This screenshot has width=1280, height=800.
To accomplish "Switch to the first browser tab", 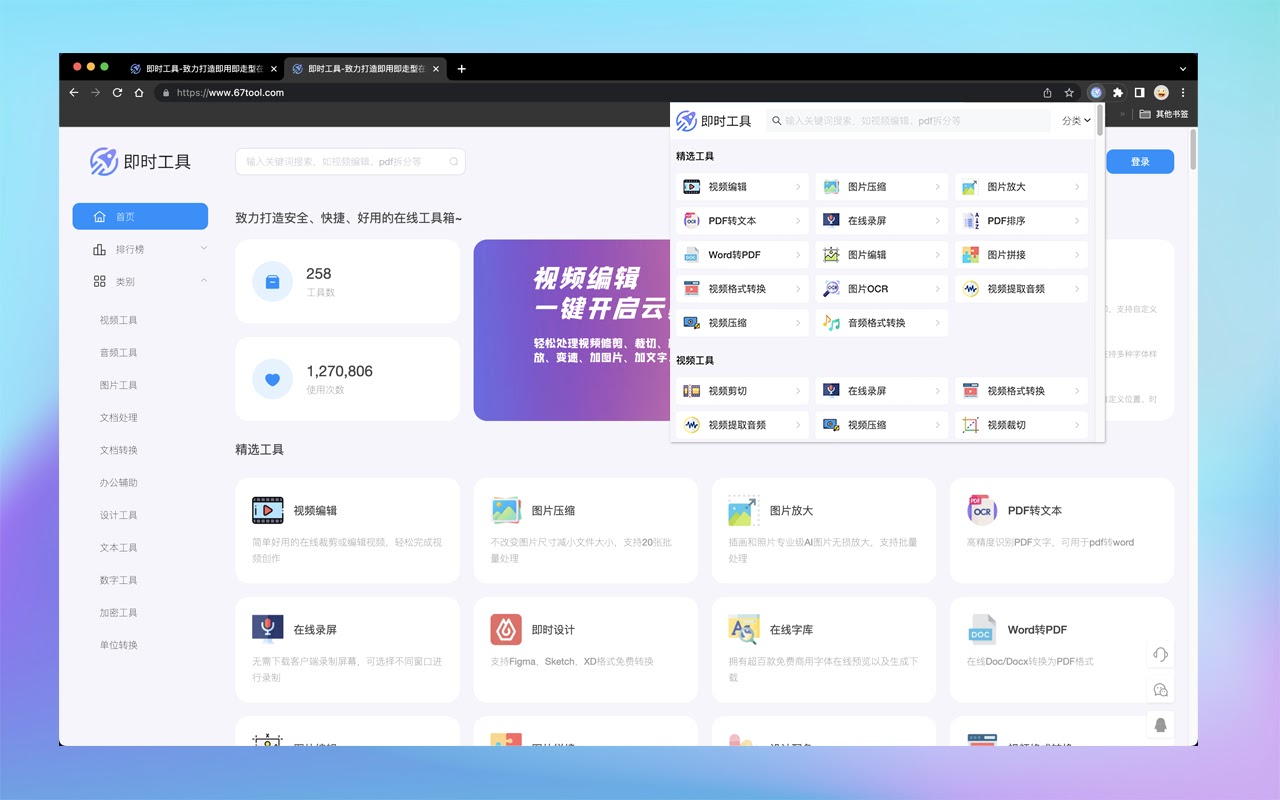I will point(203,69).
